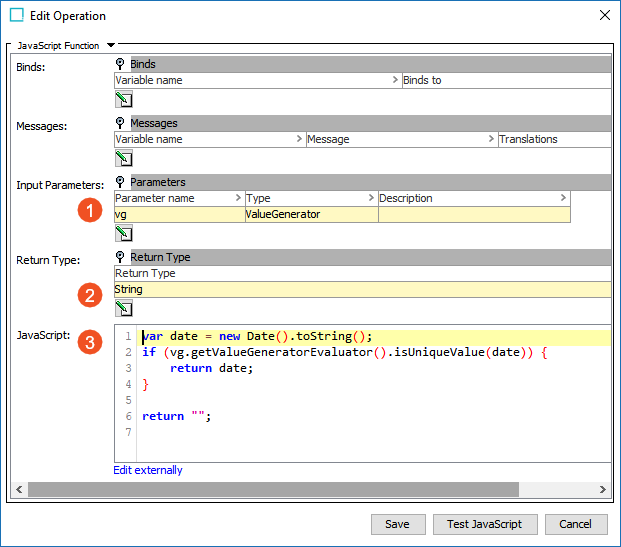Click the edit icon below the Messages table
Image resolution: width=621 pixels, height=547 pixels.
pos(124,158)
